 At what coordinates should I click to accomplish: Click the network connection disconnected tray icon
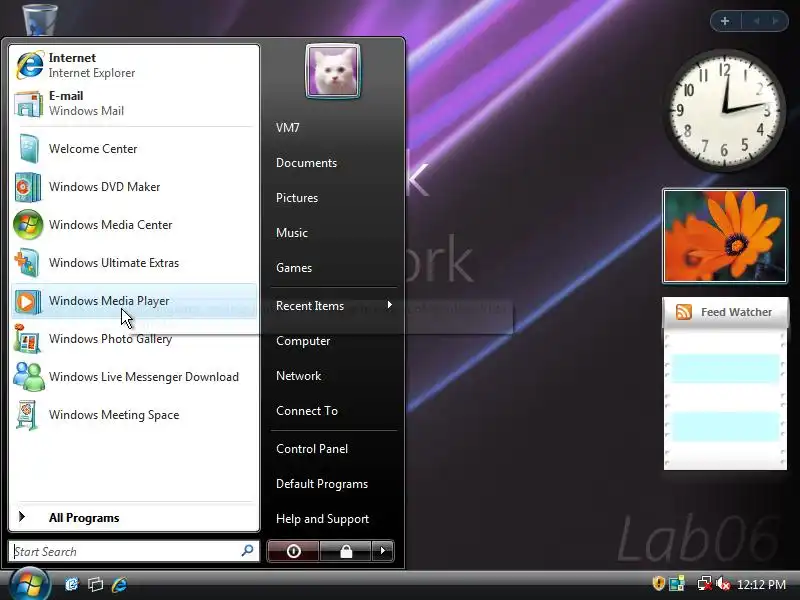705,583
